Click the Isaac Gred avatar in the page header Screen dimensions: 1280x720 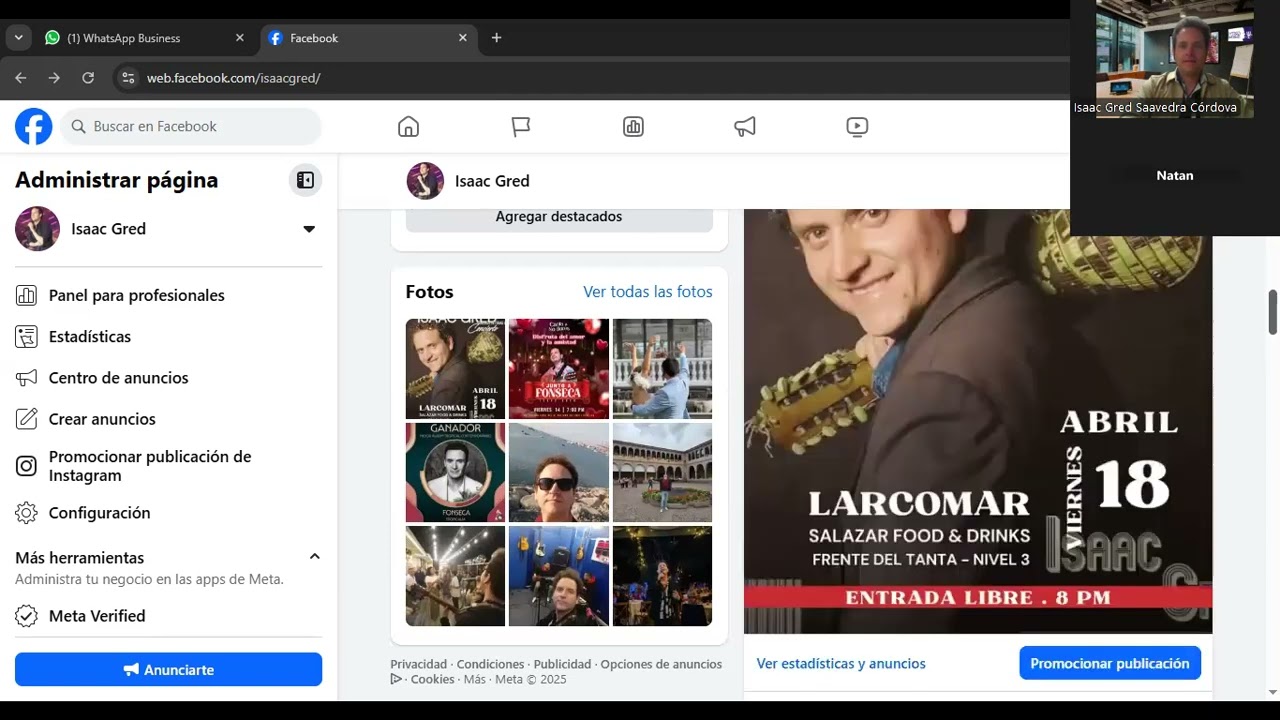pos(425,181)
